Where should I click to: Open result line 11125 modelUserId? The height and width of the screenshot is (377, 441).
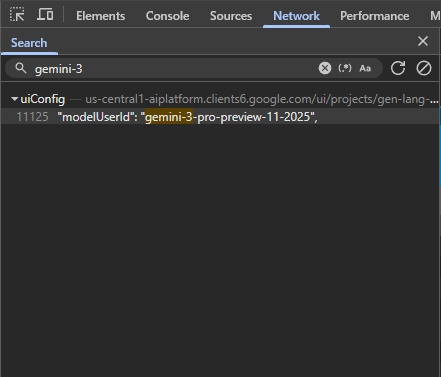click(x=220, y=117)
